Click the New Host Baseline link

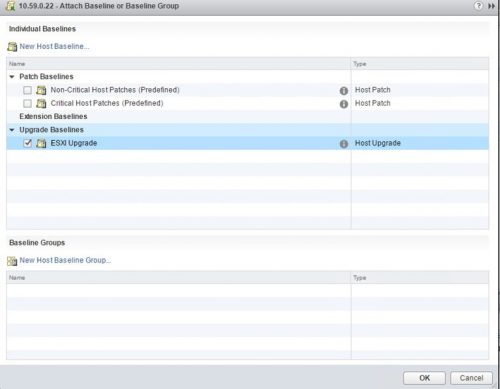54,46
